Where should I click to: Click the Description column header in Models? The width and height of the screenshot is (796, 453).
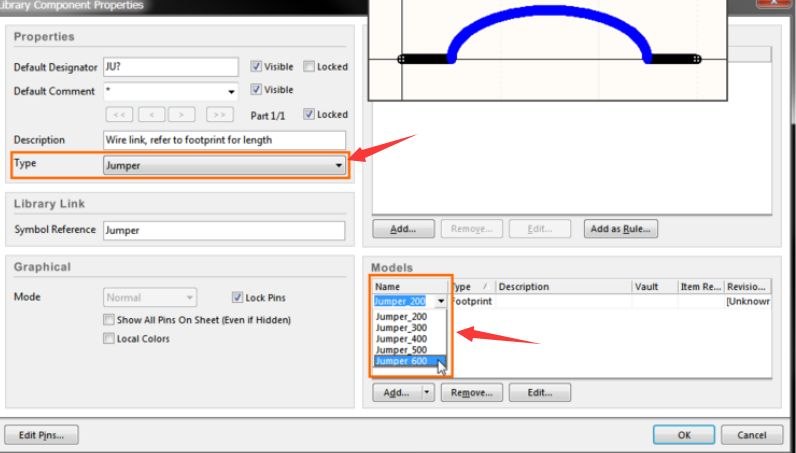click(563, 286)
